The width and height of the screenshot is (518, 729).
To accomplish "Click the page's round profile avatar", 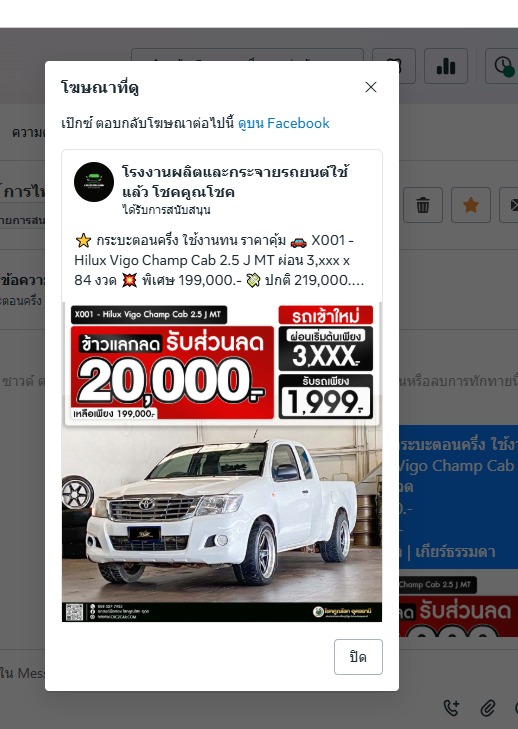I will (x=94, y=182).
